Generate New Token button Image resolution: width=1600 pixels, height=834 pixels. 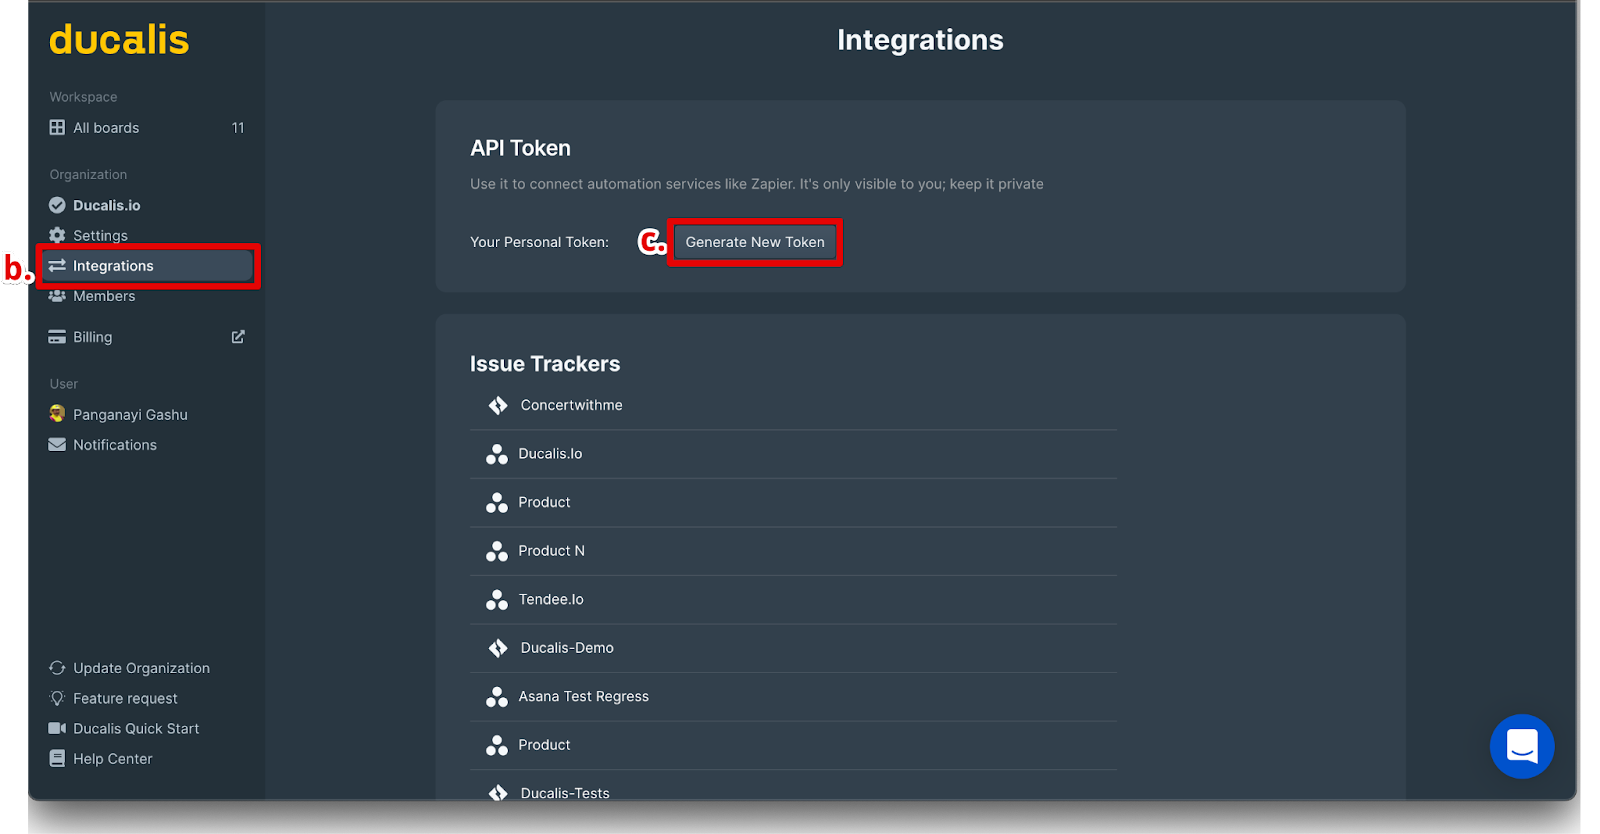click(755, 242)
